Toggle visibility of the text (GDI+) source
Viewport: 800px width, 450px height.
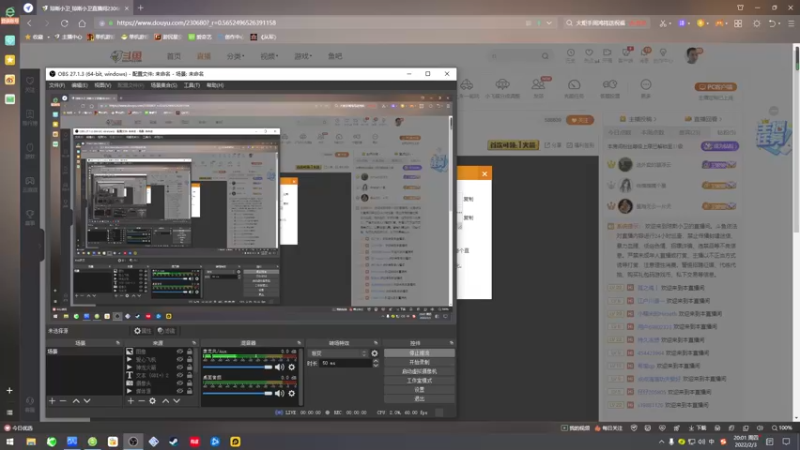coord(180,375)
